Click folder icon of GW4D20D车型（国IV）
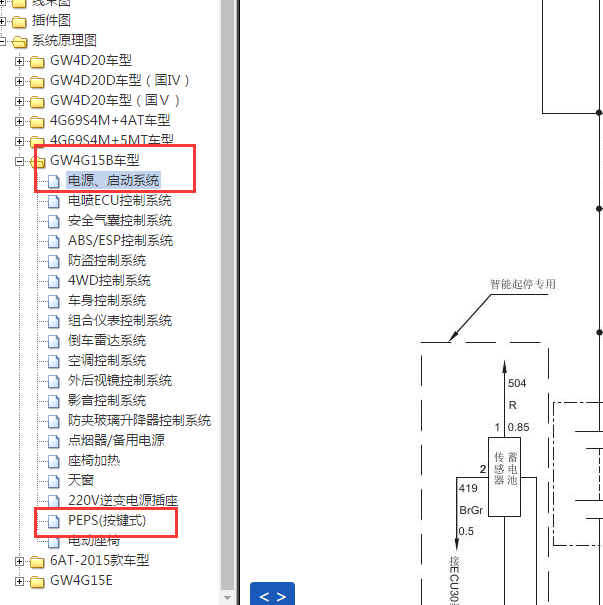This screenshot has height=605, width=603. [37, 81]
